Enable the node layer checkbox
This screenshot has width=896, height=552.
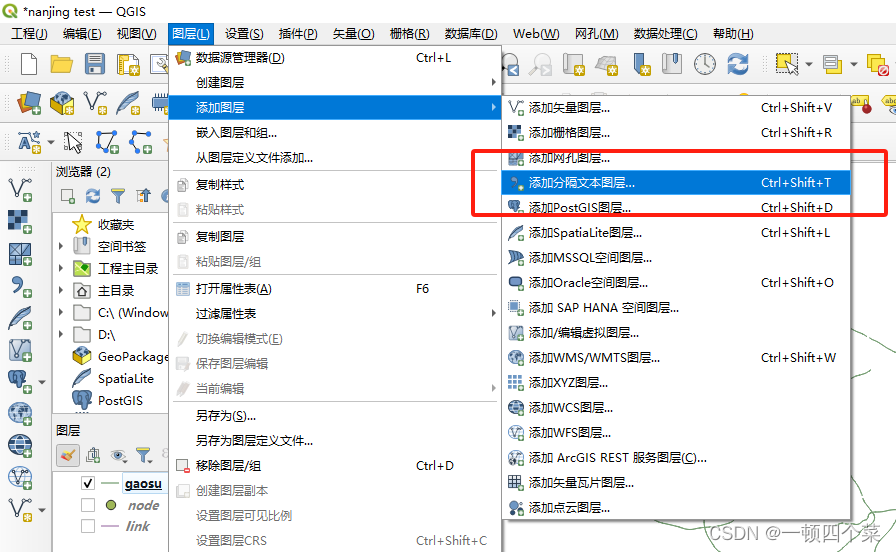click(x=87, y=505)
